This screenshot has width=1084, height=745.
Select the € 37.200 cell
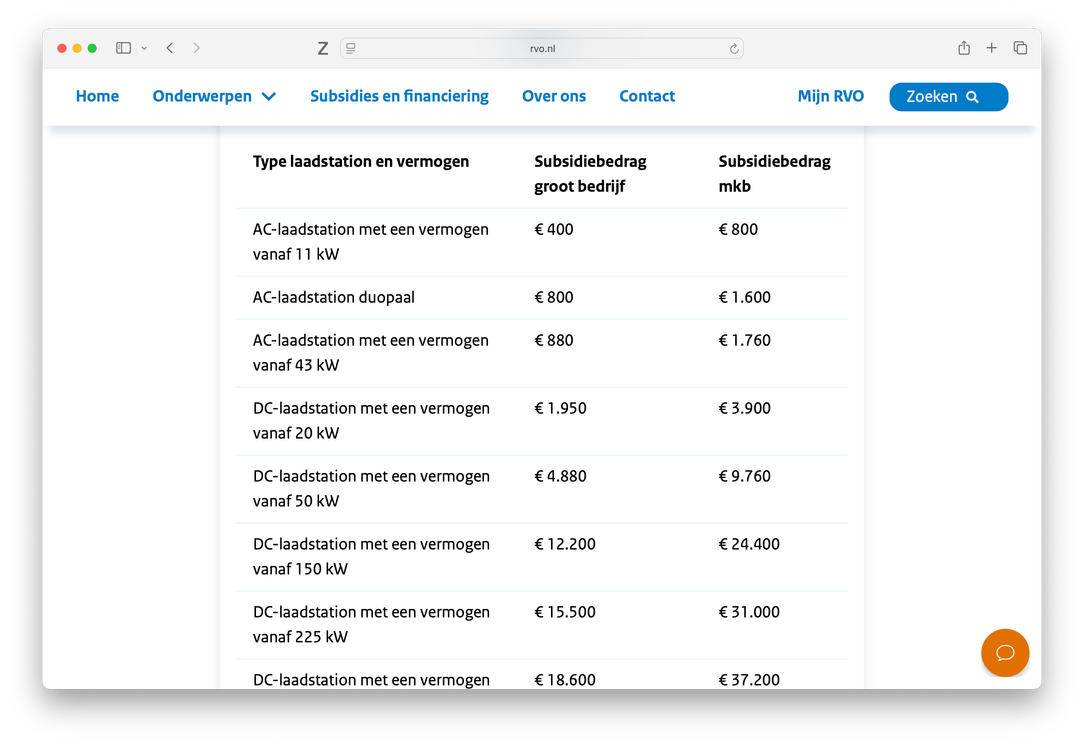tap(749, 680)
